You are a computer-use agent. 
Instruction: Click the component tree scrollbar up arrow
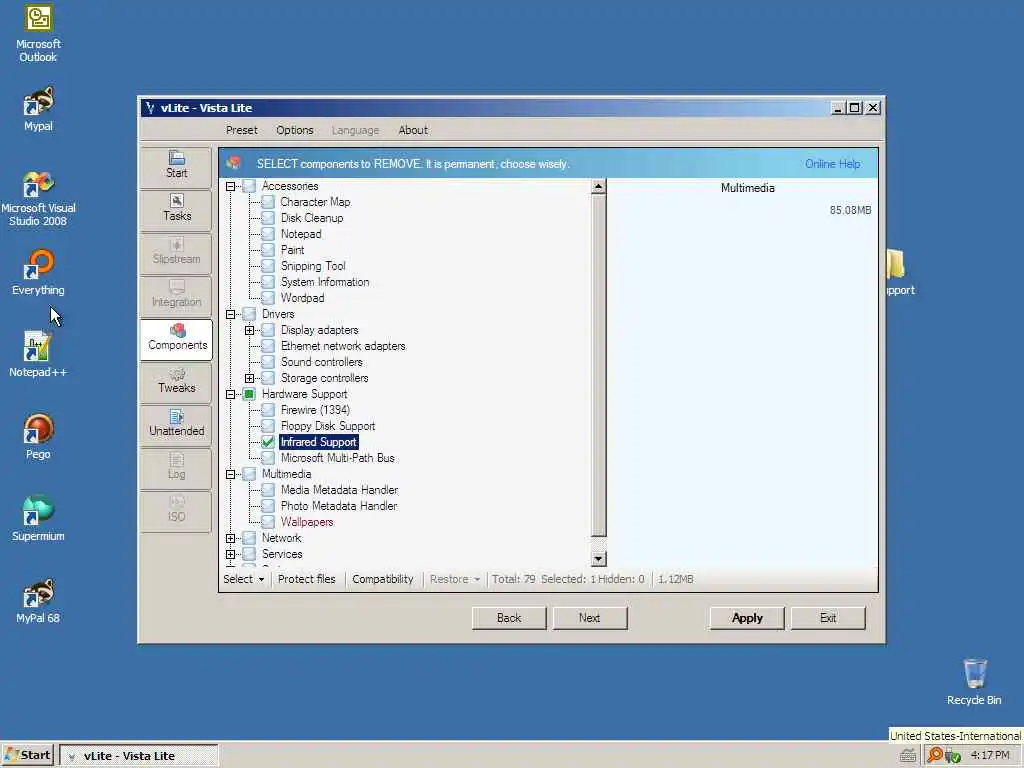point(598,187)
